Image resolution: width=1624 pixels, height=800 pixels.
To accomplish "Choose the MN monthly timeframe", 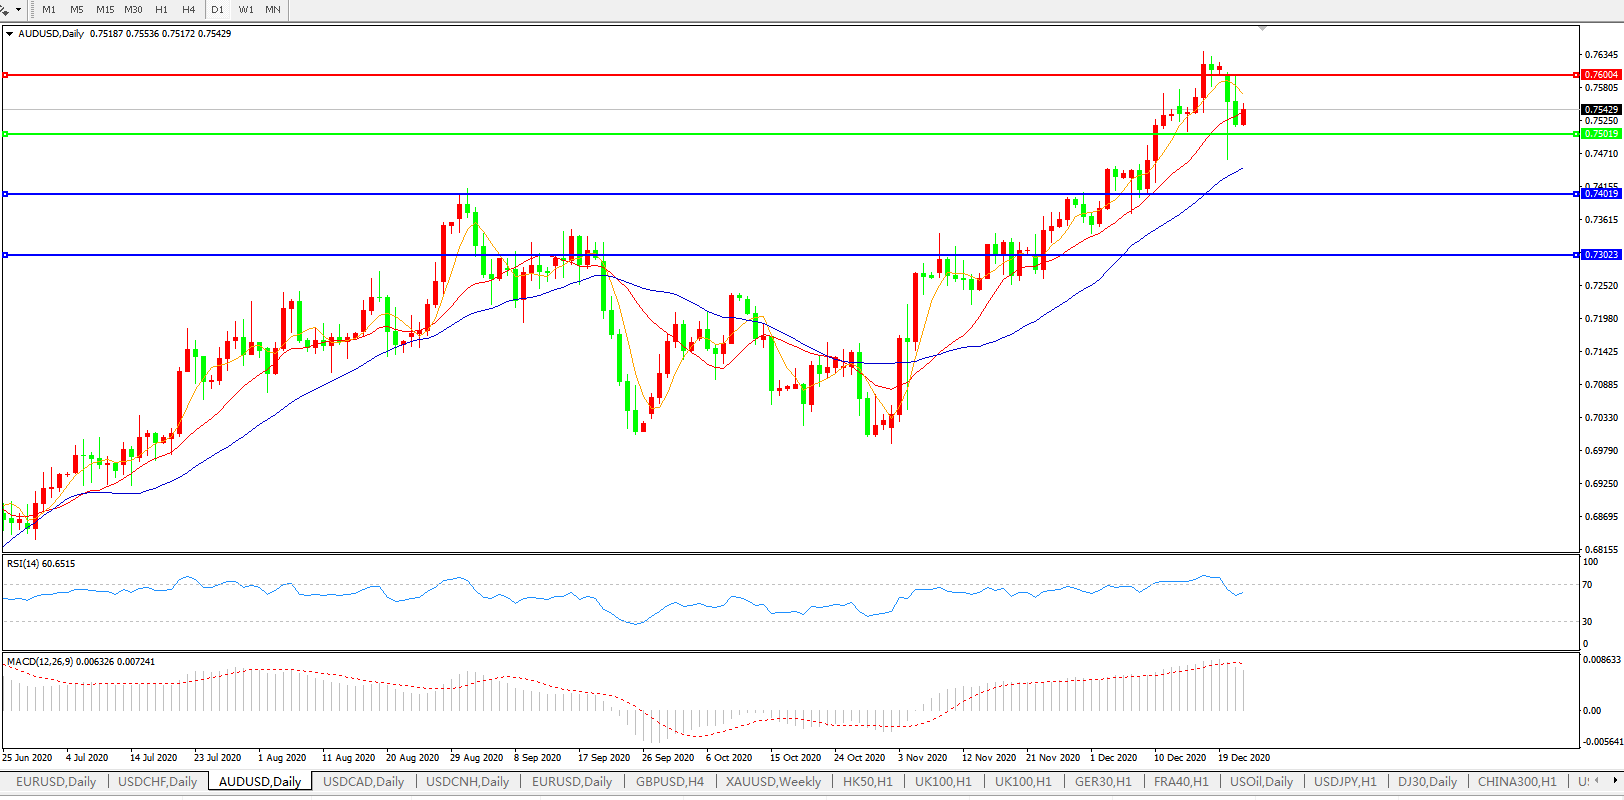I will (x=273, y=10).
